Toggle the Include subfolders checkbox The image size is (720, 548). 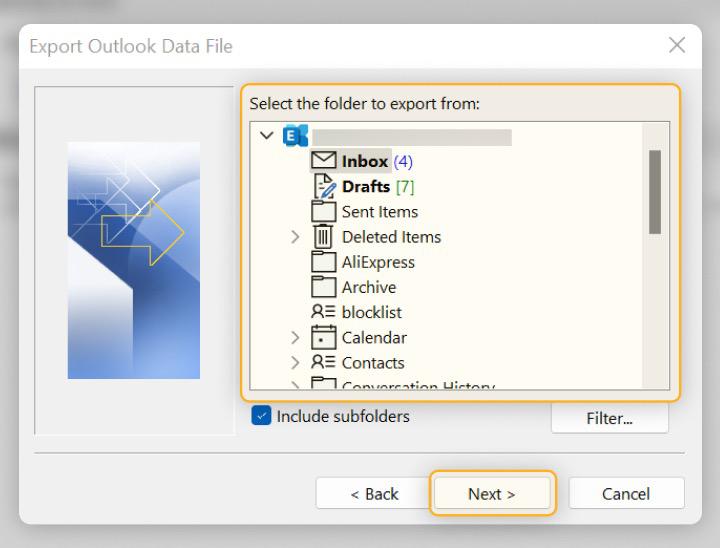click(x=261, y=416)
